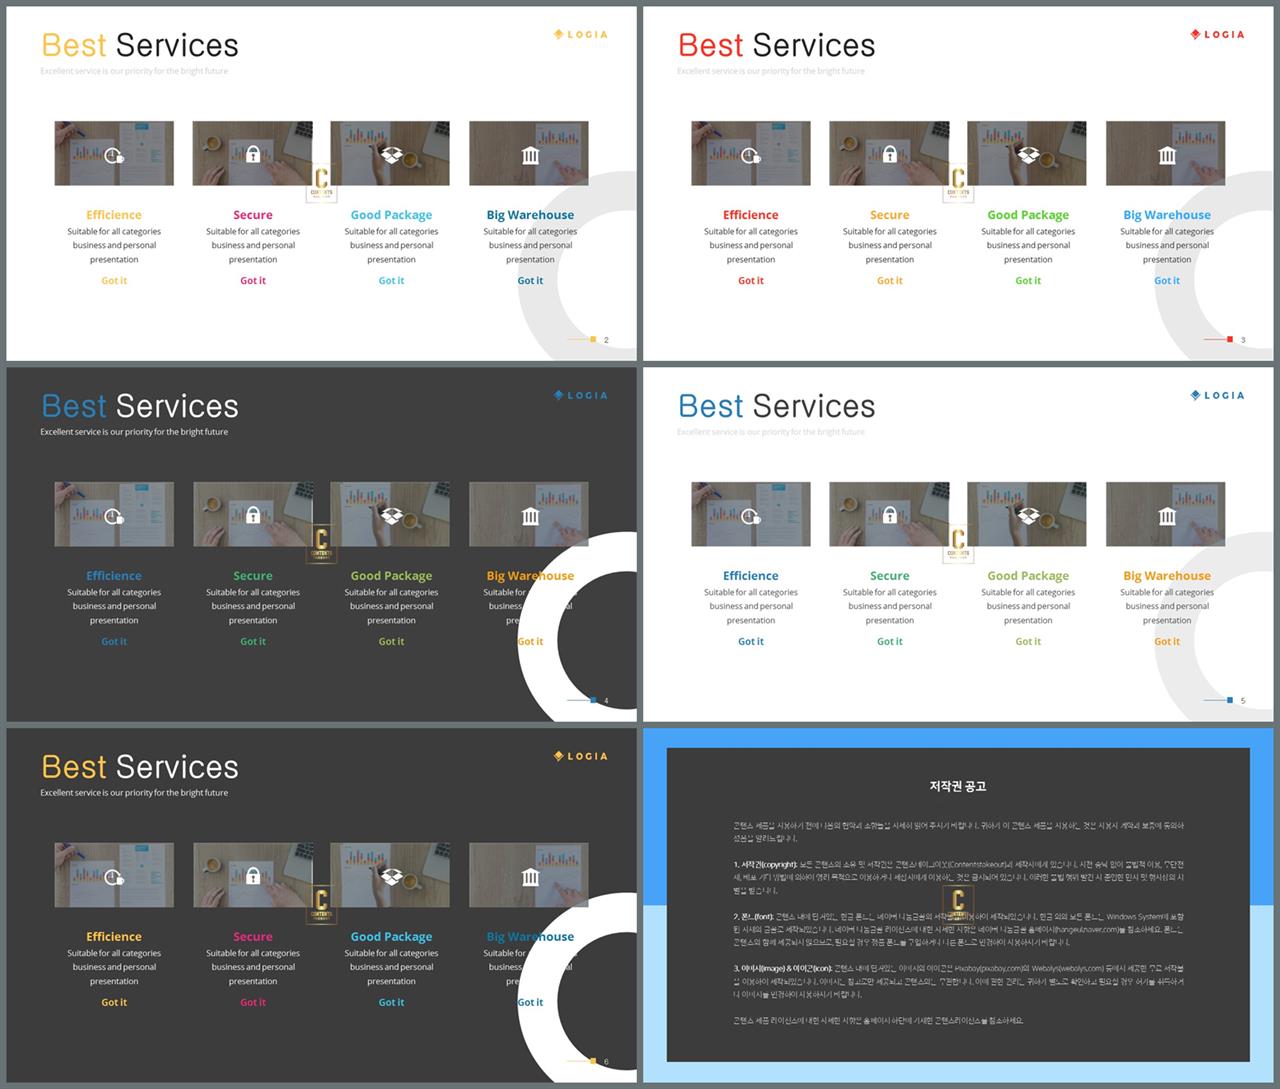Click the yellow LOGIA logo on white slide 2
Screen dimensions: 1280x1089
tap(581, 34)
